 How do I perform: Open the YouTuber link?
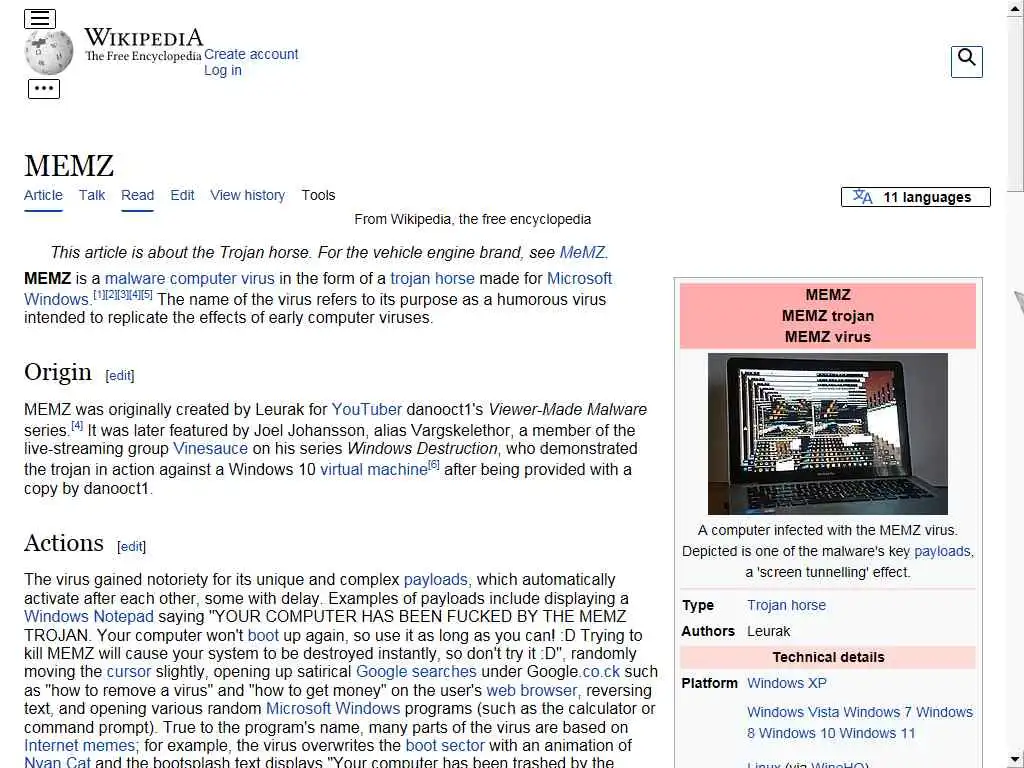[366, 409]
